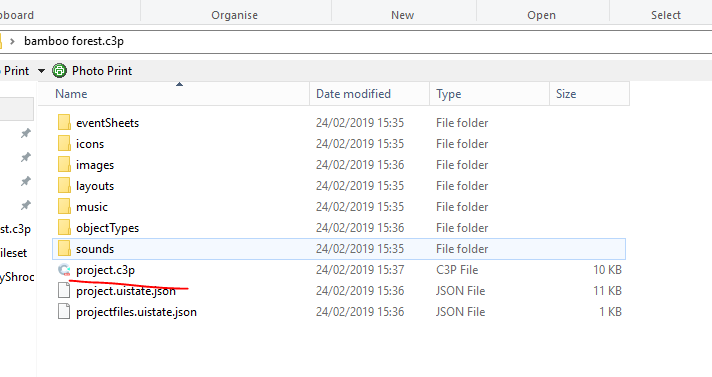Select the highlighted sounds folder row
The image size is (712, 377).
point(339,249)
